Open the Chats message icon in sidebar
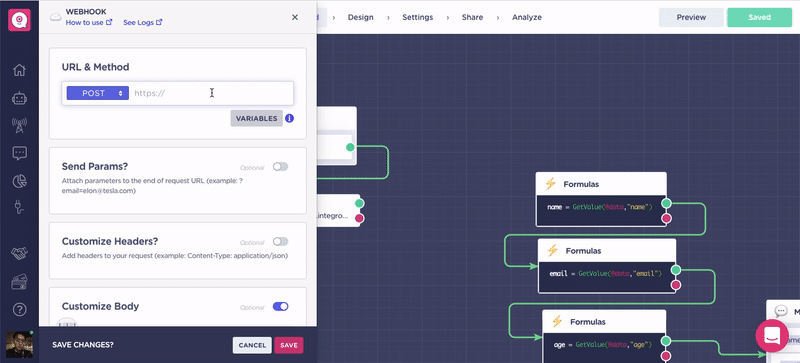This screenshot has width=800, height=363. pyautogui.click(x=19, y=153)
